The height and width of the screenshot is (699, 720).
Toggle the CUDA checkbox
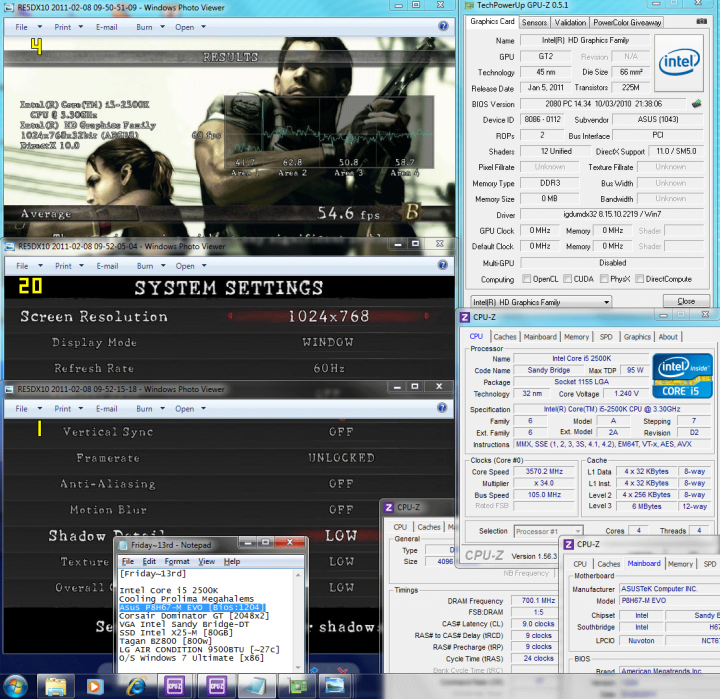pos(568,279)
